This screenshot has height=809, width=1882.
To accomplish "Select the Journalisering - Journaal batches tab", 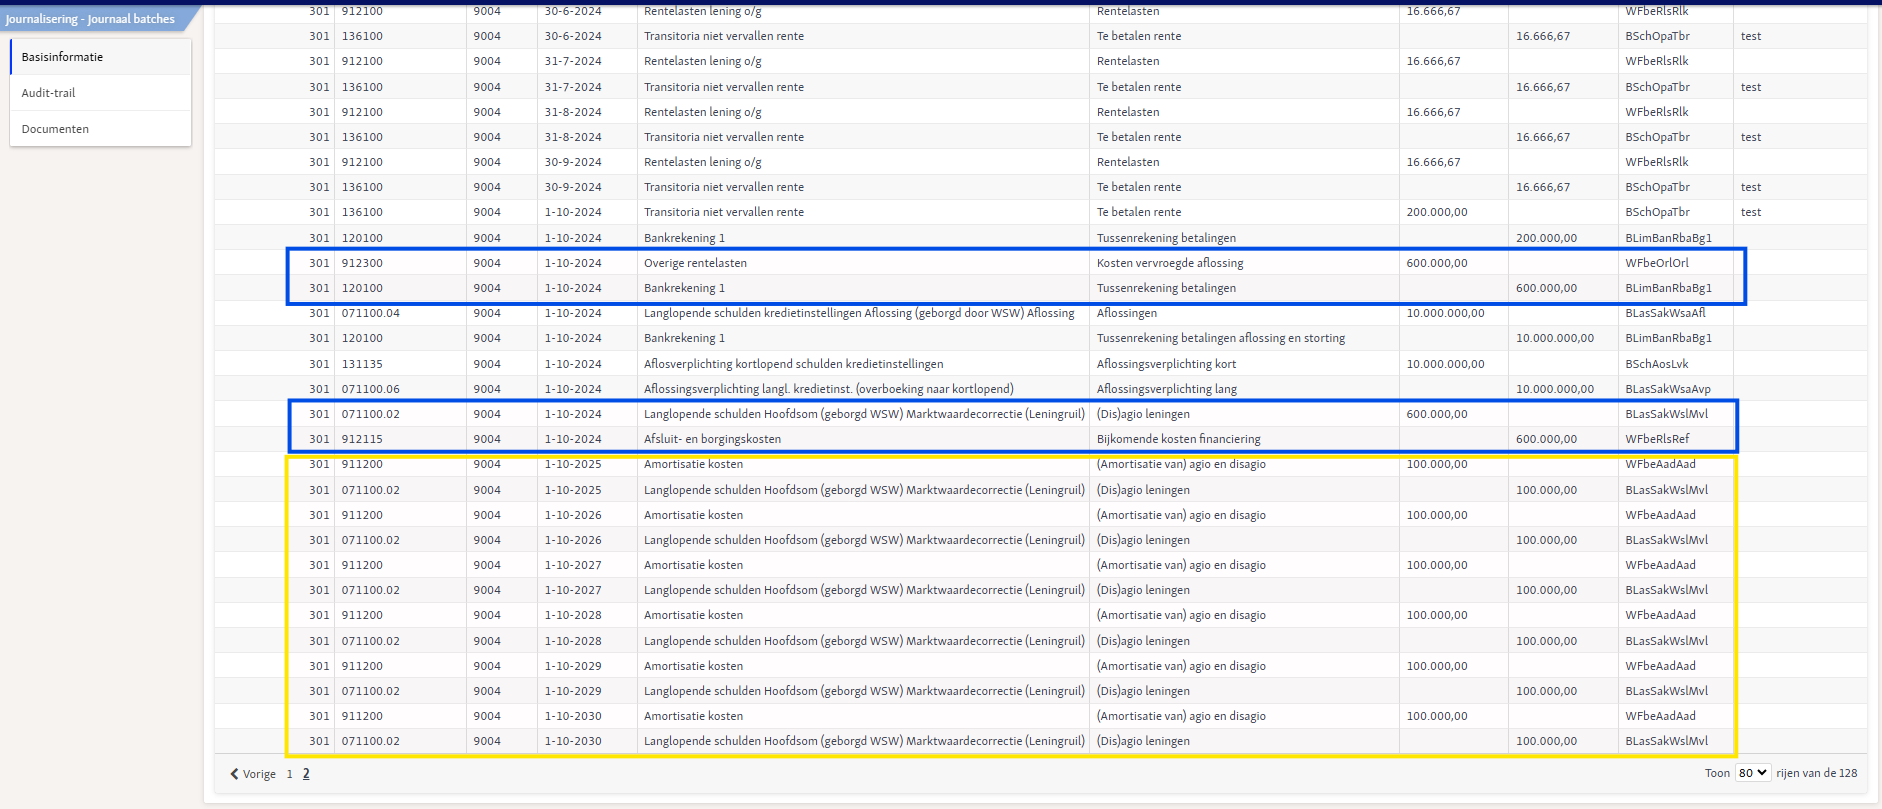I will (90, 19).
